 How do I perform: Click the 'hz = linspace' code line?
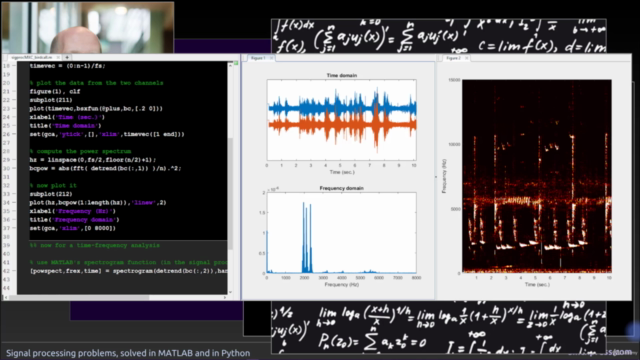point(93,160)
